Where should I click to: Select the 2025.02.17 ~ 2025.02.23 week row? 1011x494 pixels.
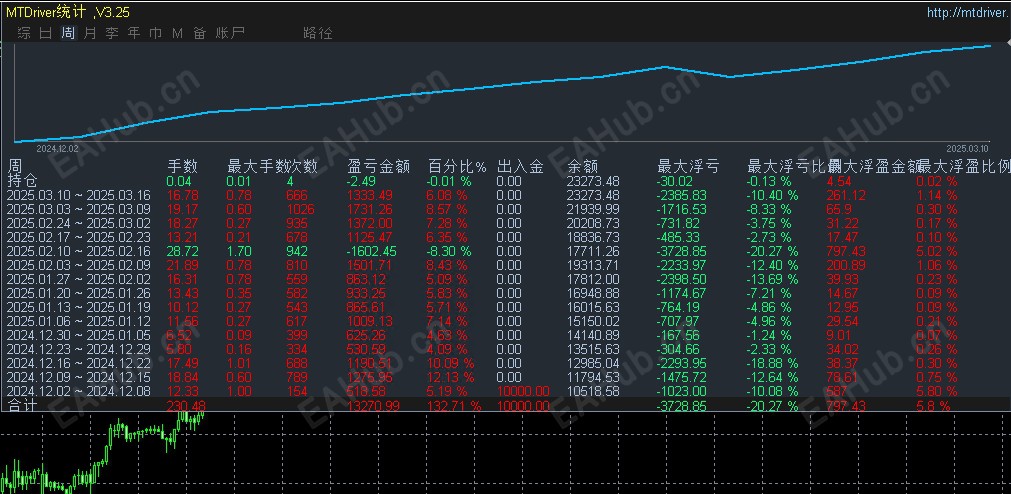(x=506, y=237)
